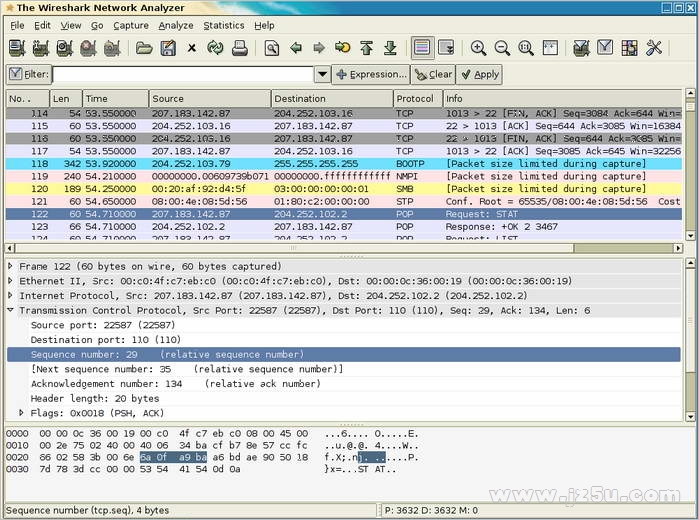
Task: Open the capture interfaces list icon
Action: click(x=17, y=48)
